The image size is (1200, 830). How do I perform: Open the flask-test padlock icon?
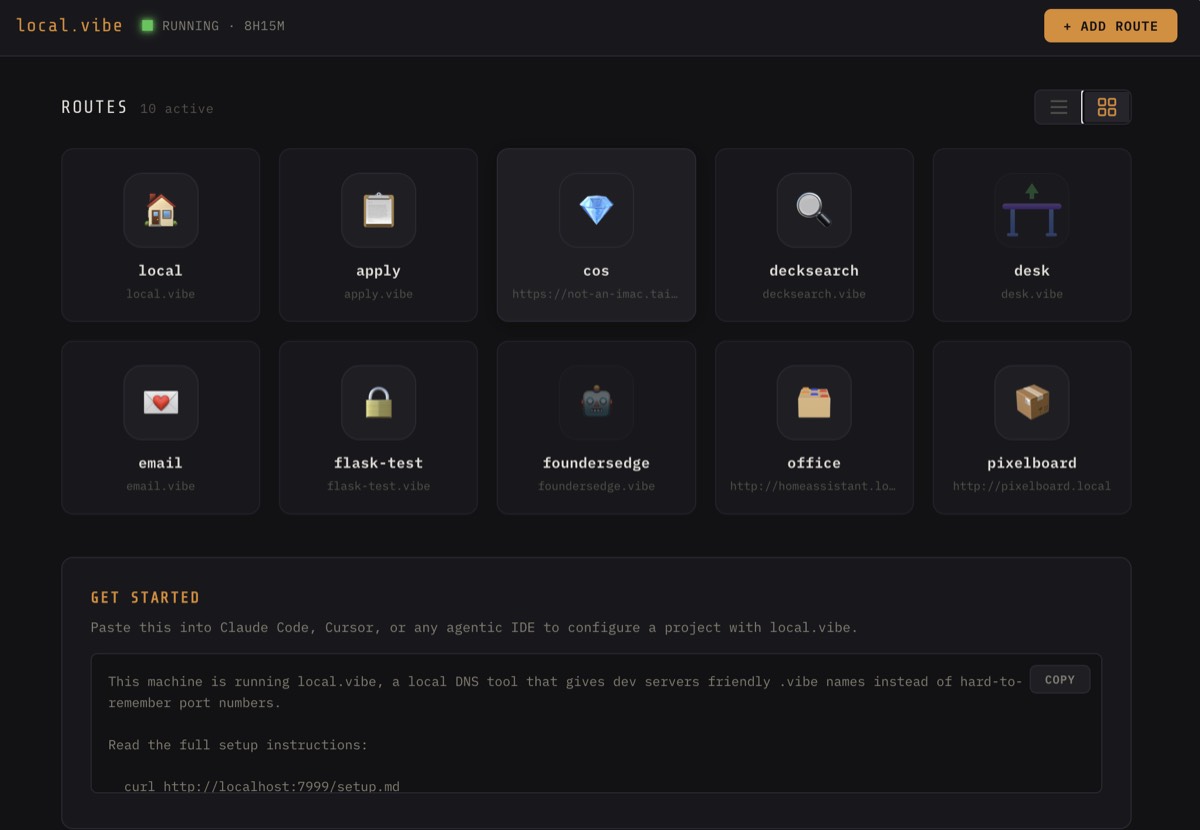pyautogui.click(x=378, y=402)
